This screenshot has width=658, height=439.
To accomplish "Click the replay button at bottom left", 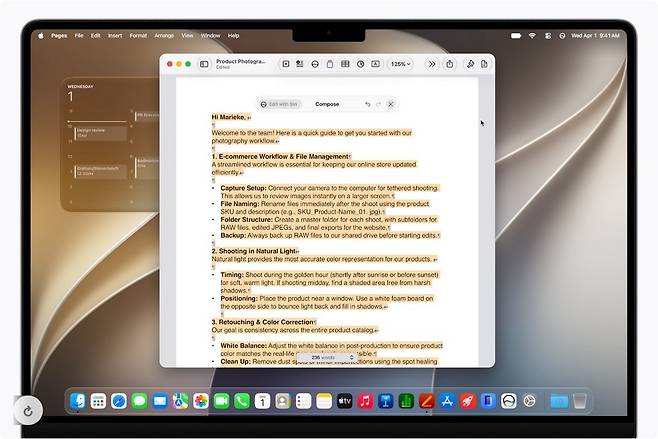I will pos(28,411).
